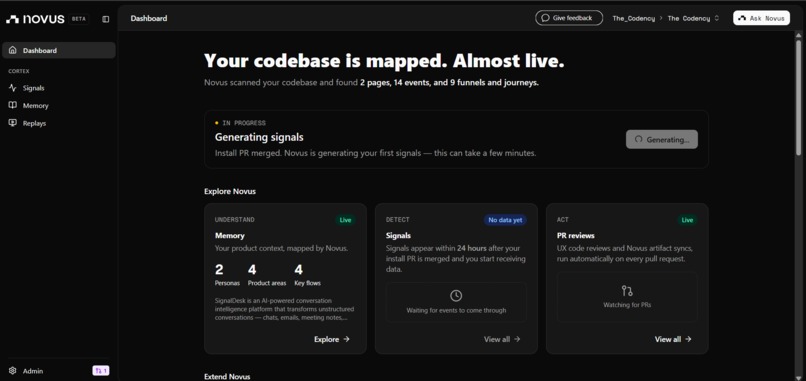Click the arrow beside Signals View all

[x=517, y=339]
